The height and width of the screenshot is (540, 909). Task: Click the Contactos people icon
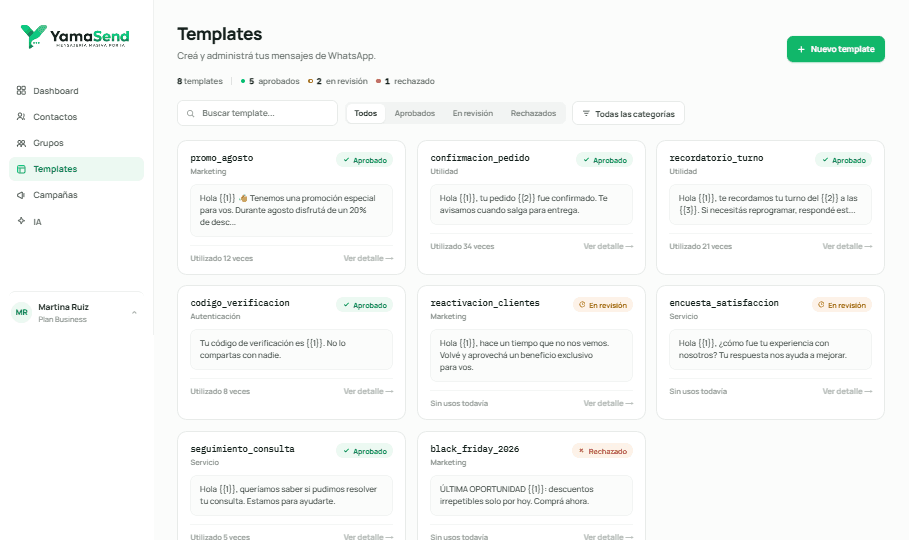click(21, 117)
